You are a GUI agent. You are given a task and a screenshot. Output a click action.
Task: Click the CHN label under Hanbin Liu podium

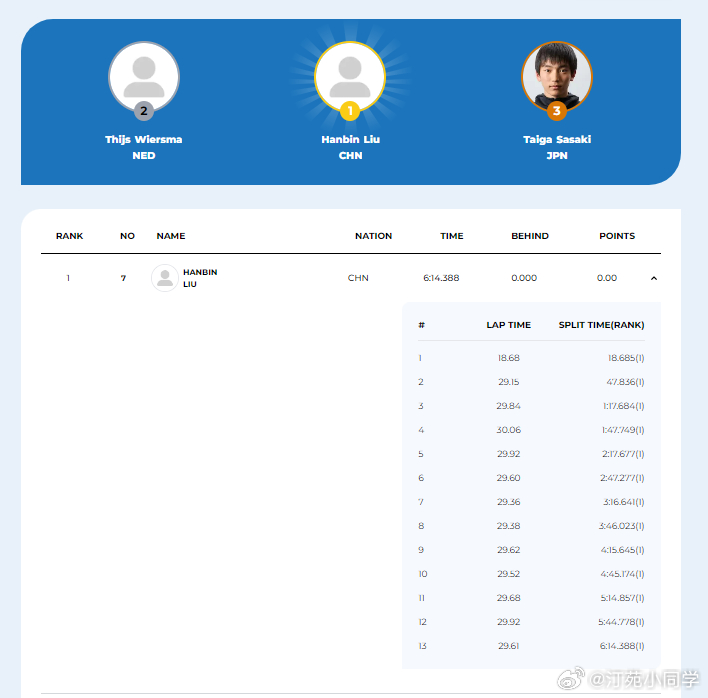tap(350, 155)
